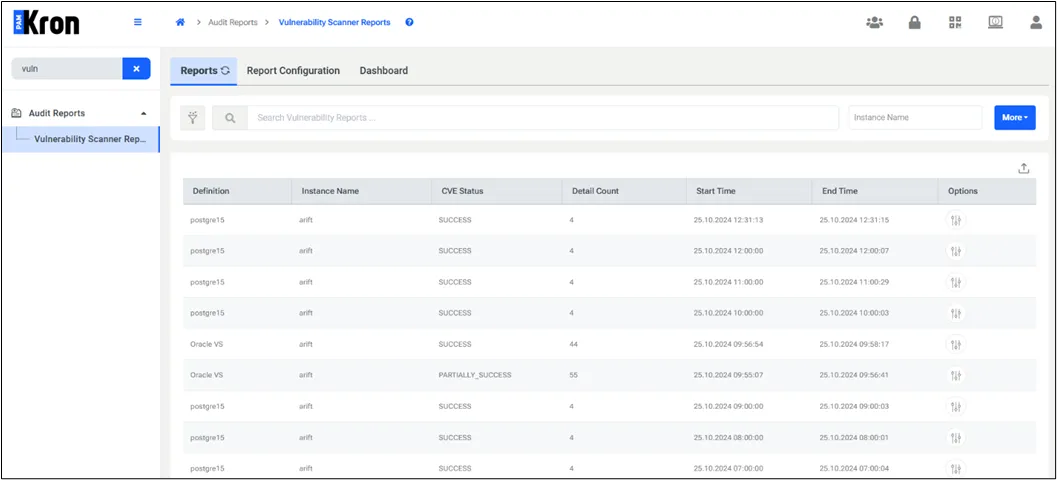Click end time 25.10.2024 09:56:41

coord(854,375)
